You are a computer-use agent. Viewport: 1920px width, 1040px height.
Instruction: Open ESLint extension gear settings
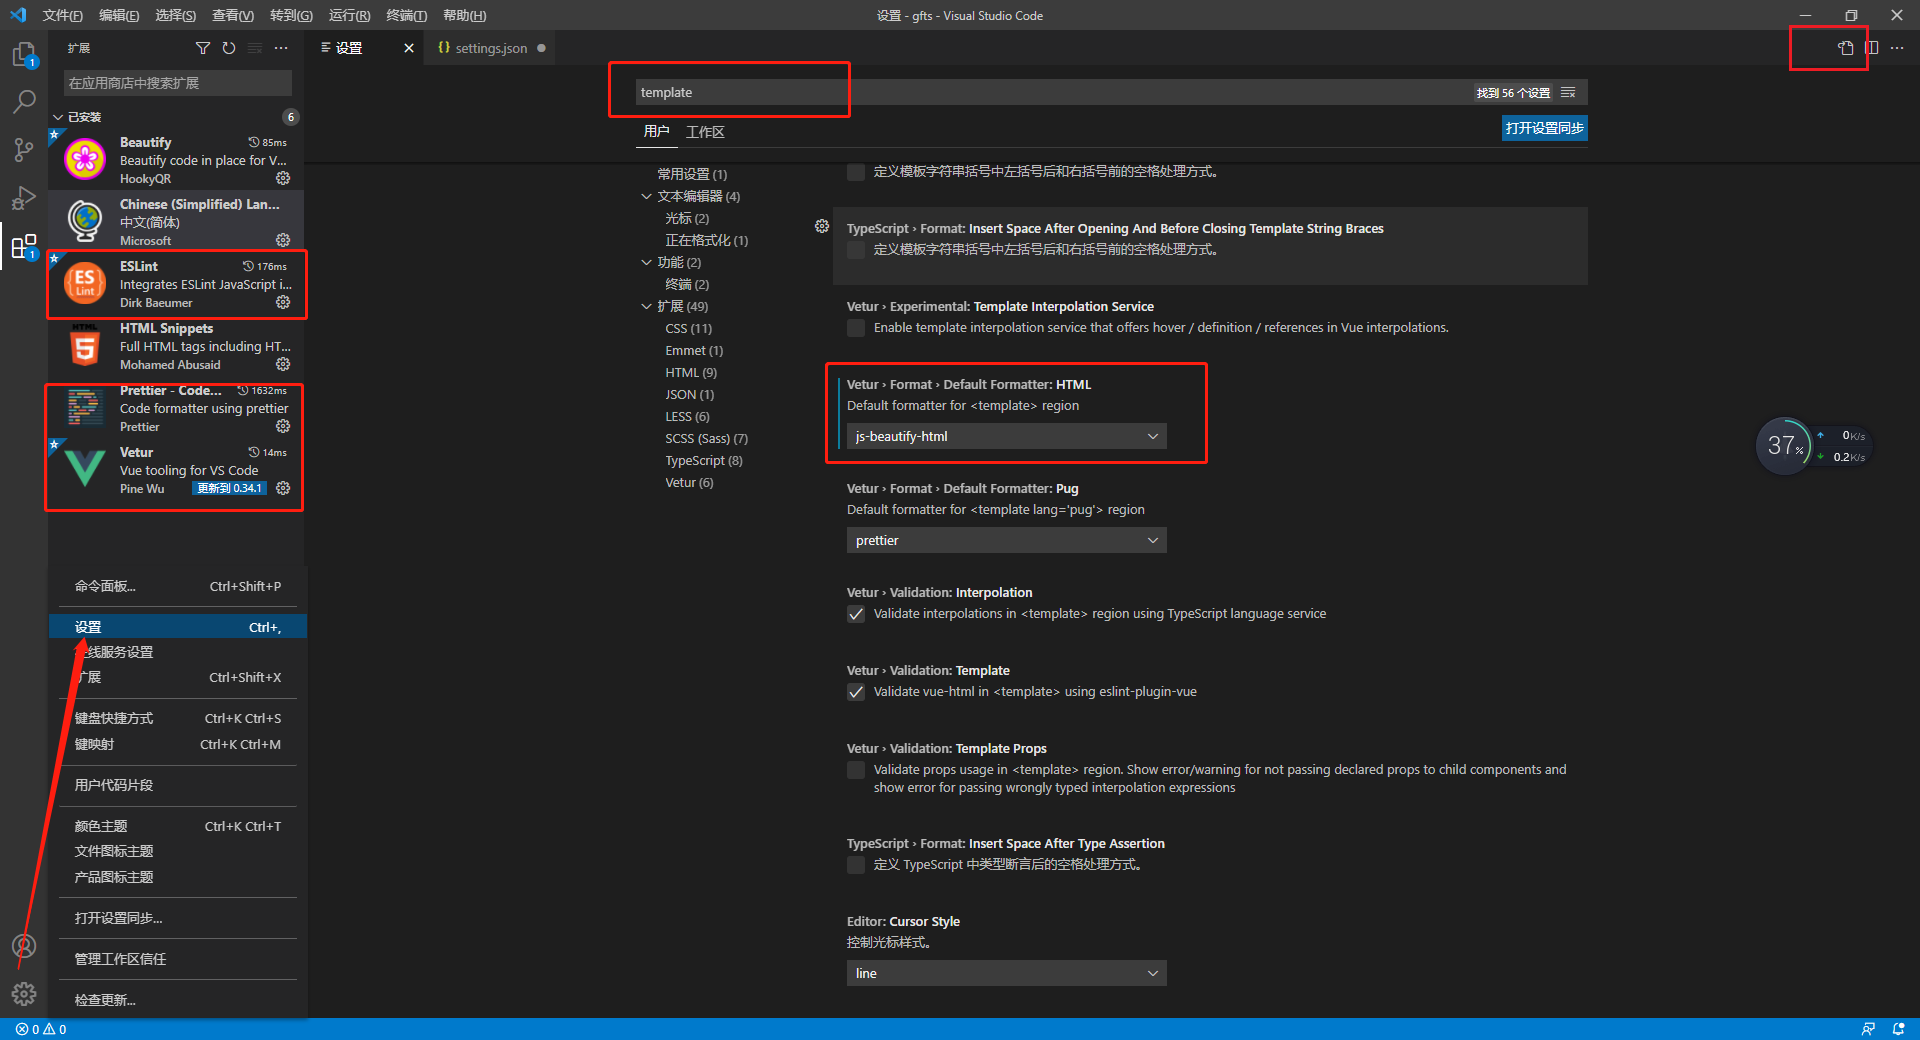click(283, 302)
